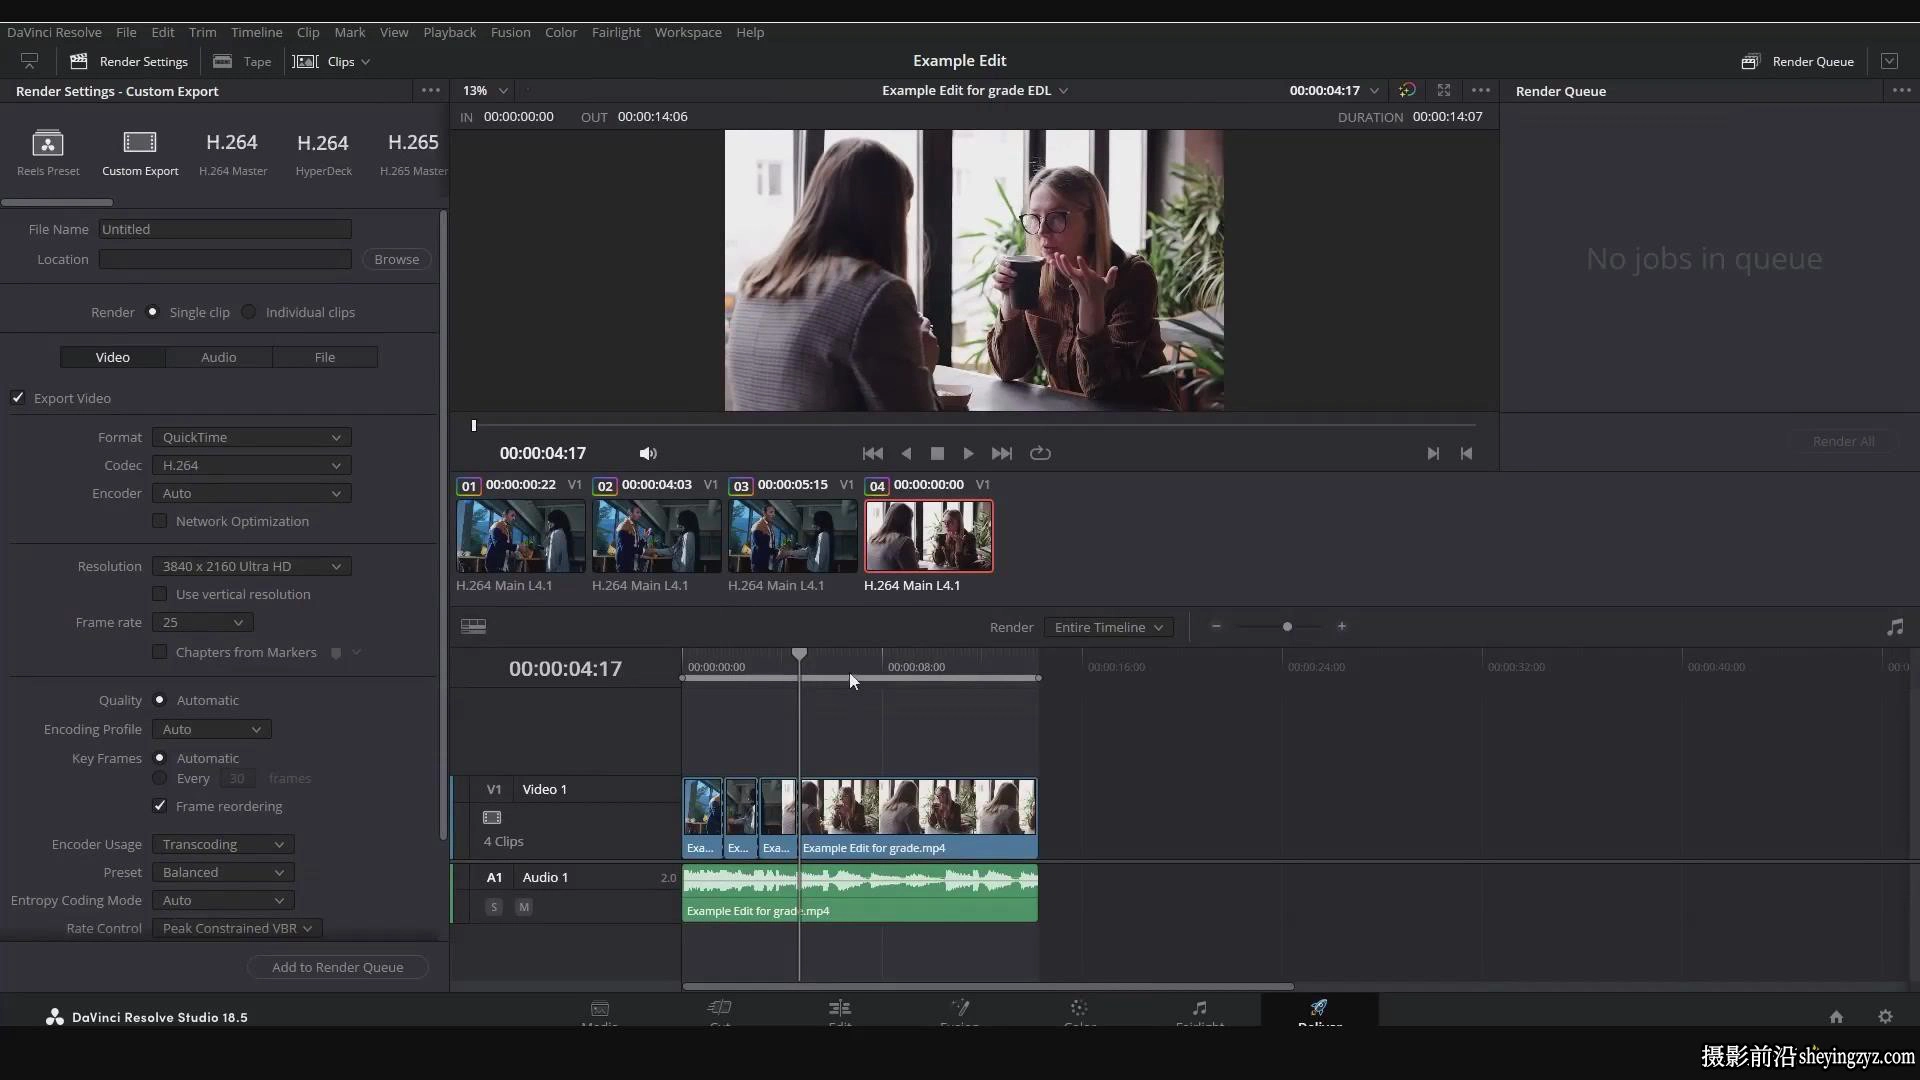The image size is (1920, 1080).
Task: Click the Browse button
Action: tap(397, 259)
